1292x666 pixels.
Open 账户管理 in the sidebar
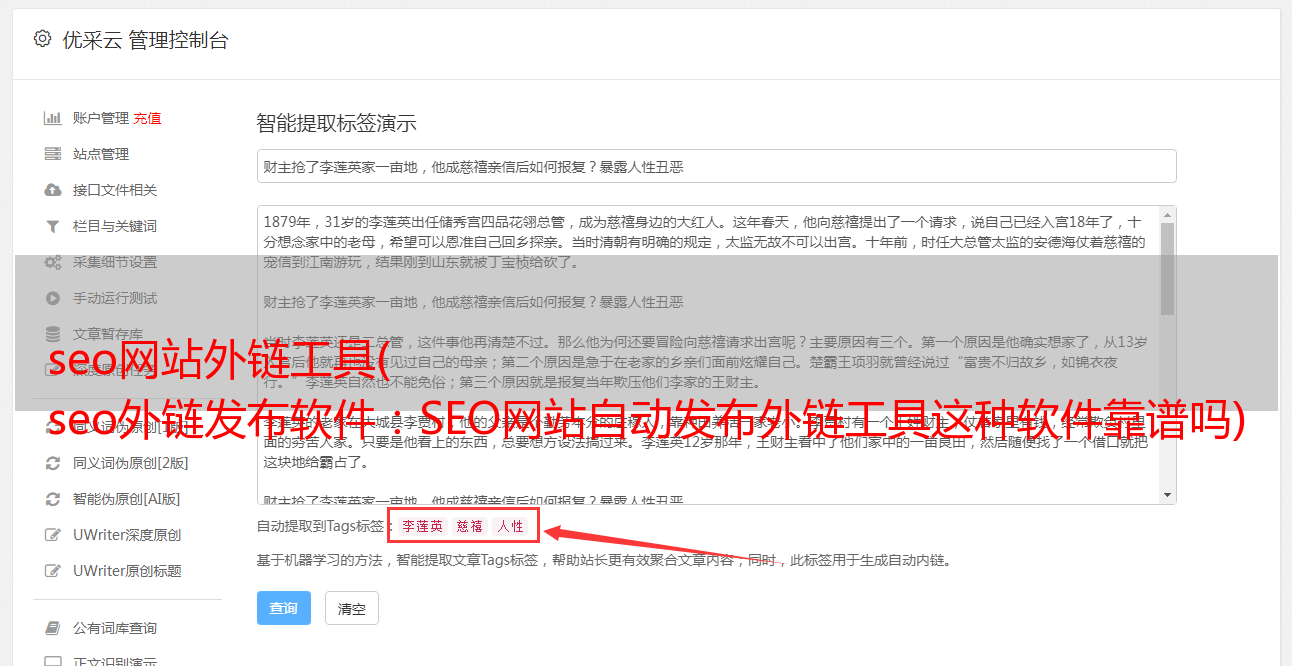pyautogui.click(x=100, y=118)
